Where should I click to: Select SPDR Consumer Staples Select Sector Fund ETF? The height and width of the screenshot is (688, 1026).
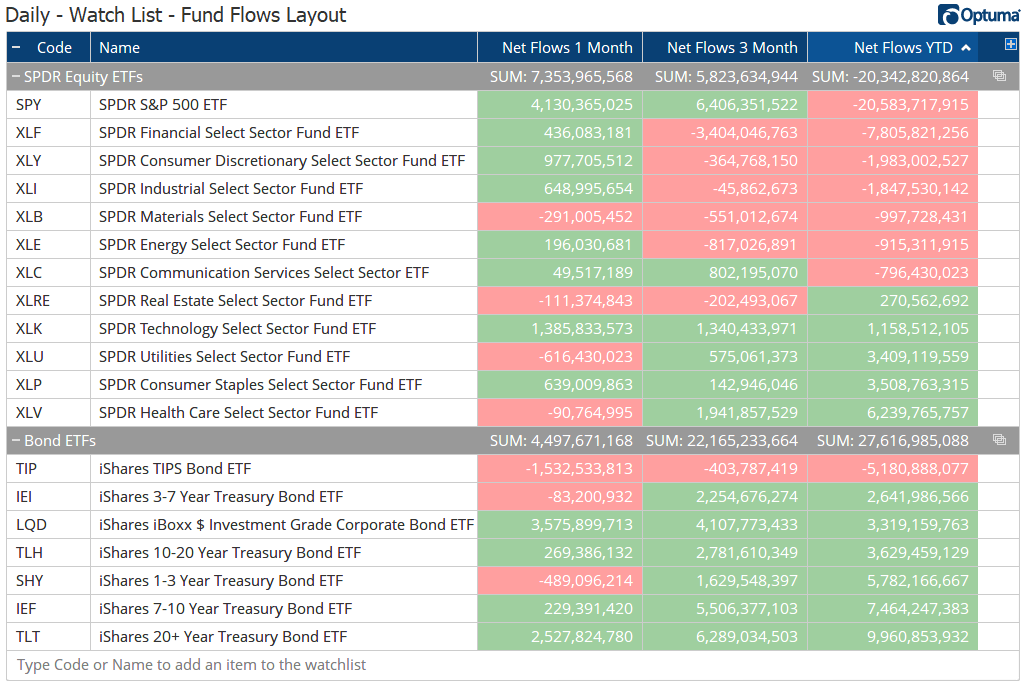(x=260, y=385)
